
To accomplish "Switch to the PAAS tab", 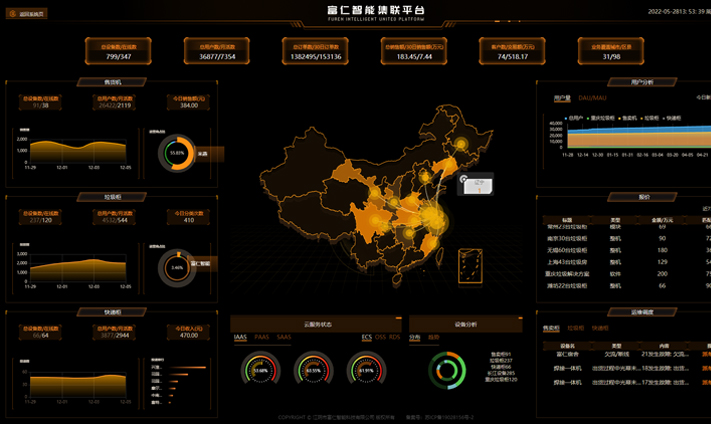I will tap(262, 337).
